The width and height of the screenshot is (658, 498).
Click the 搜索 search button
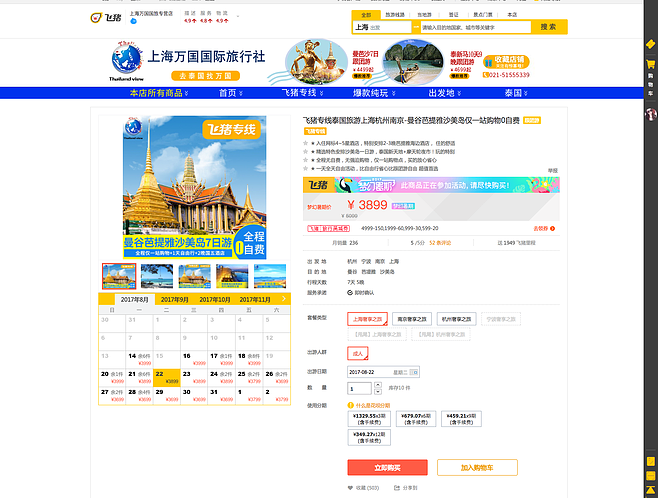(x=549, y=27)
